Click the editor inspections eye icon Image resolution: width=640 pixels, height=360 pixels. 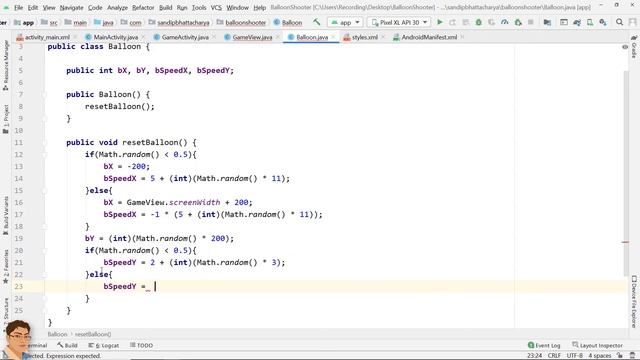[x=625, y=47]
